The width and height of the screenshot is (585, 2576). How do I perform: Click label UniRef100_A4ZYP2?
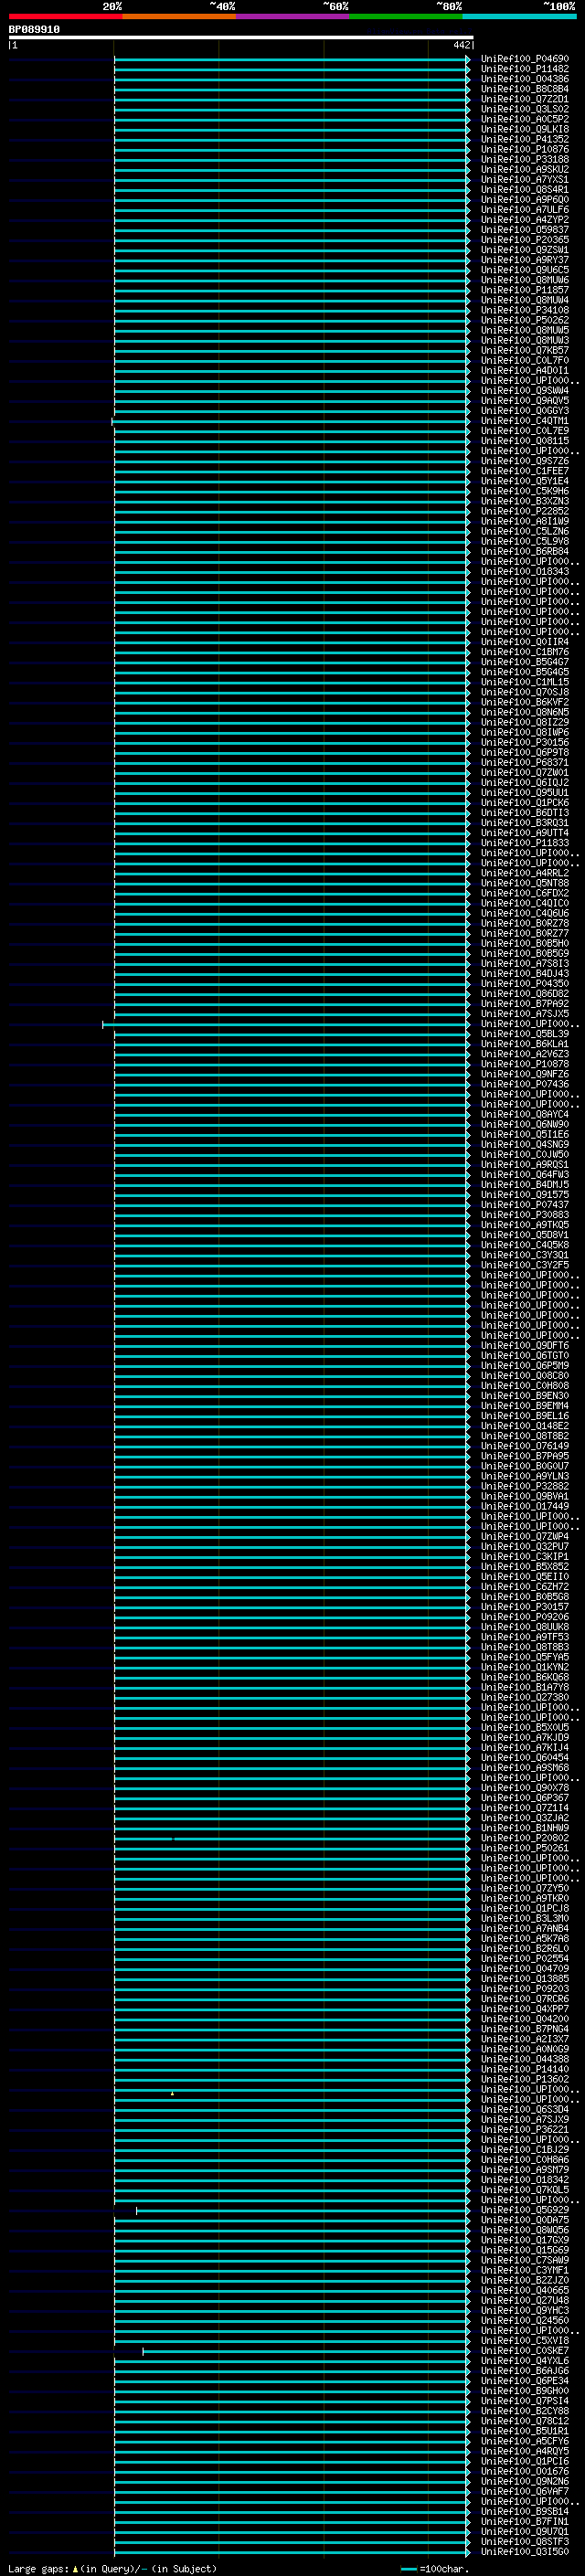524,219
